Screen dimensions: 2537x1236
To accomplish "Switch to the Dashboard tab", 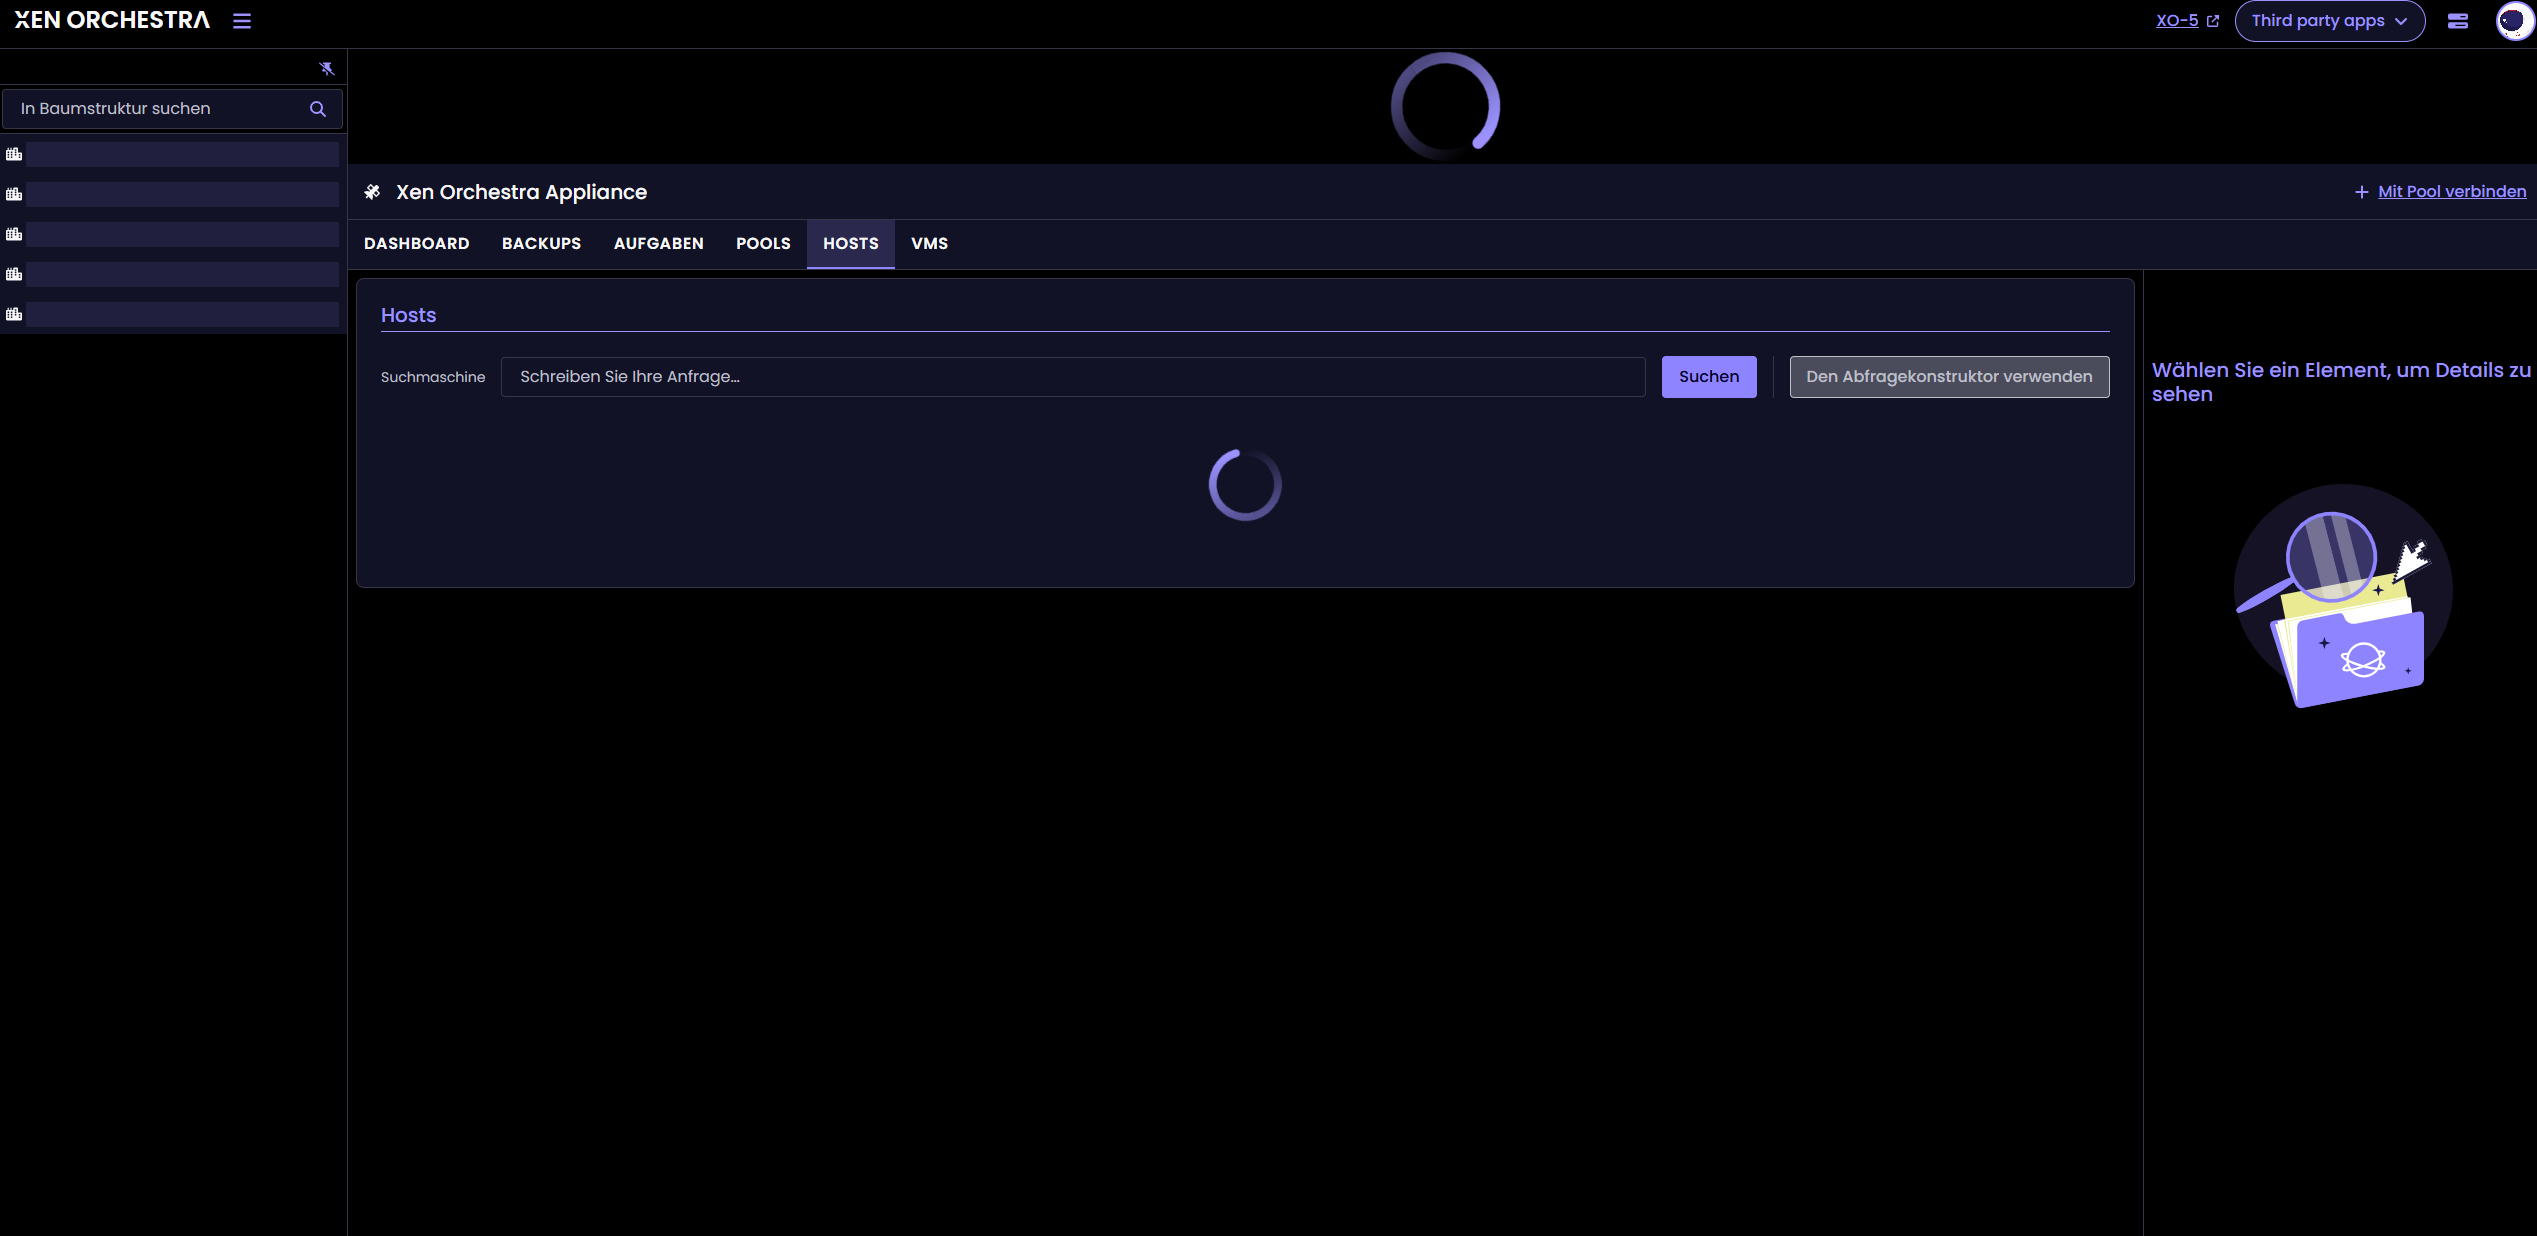I will tap(416, 244).
